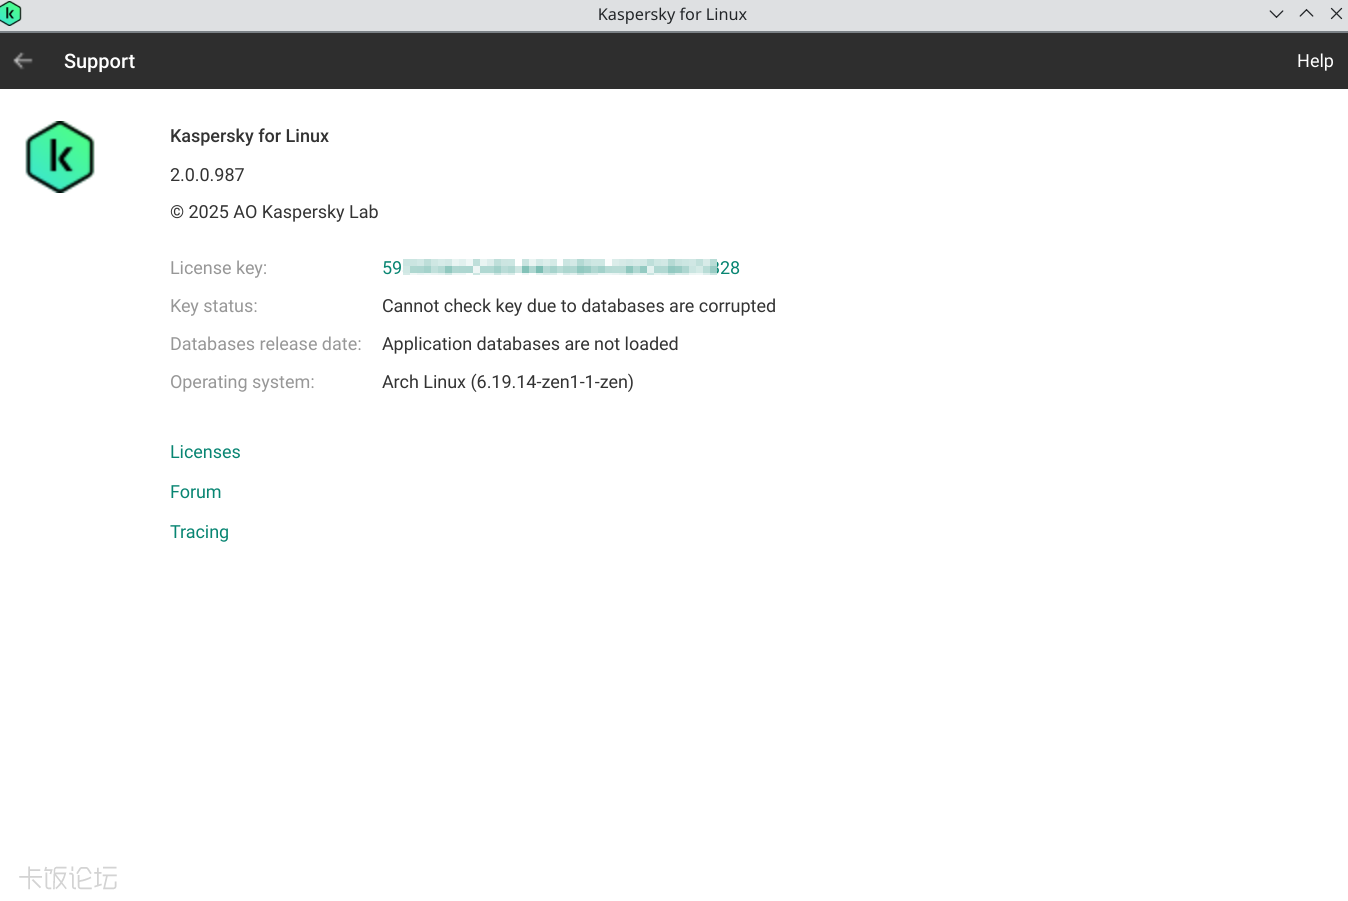The height and width of the screenshot is (901, 1348).
Task: Open the Tracing link
Action: click(x=199, y=532)
